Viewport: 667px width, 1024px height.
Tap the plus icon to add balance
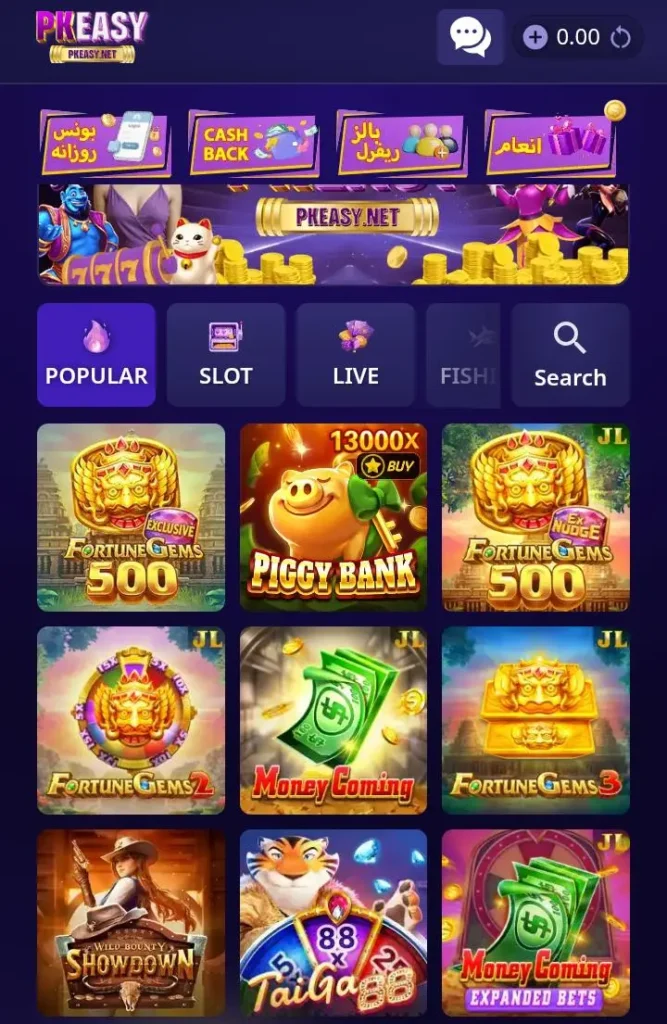click(535, 37)
